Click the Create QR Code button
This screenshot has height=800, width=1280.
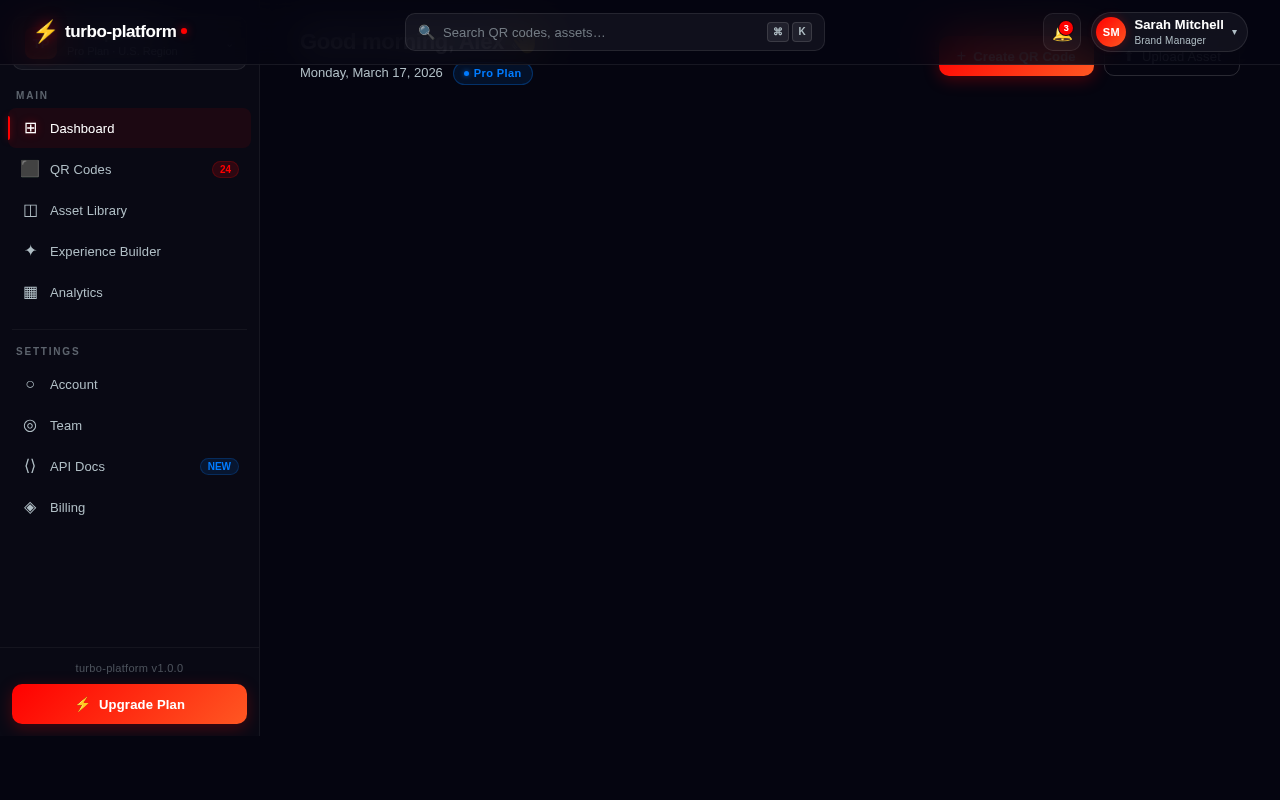(x=1016, y=57)
